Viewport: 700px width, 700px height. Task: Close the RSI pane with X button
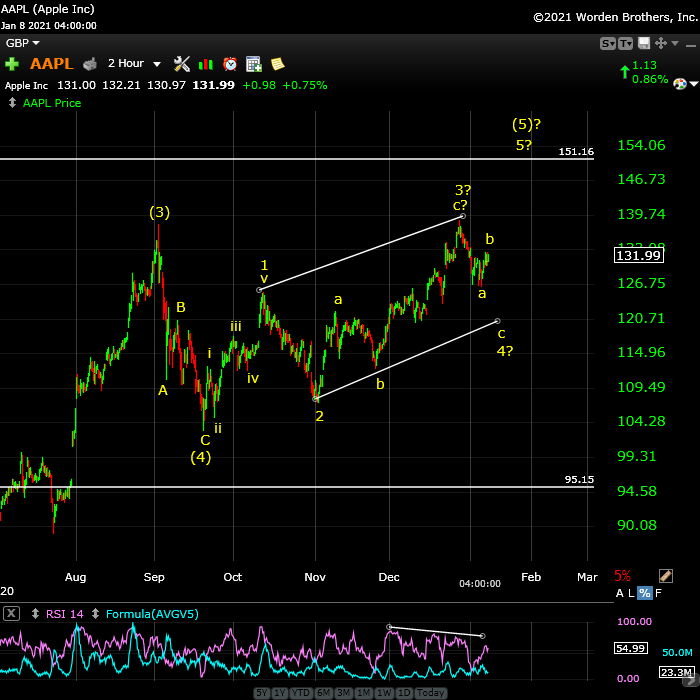(x=12, y=613)
